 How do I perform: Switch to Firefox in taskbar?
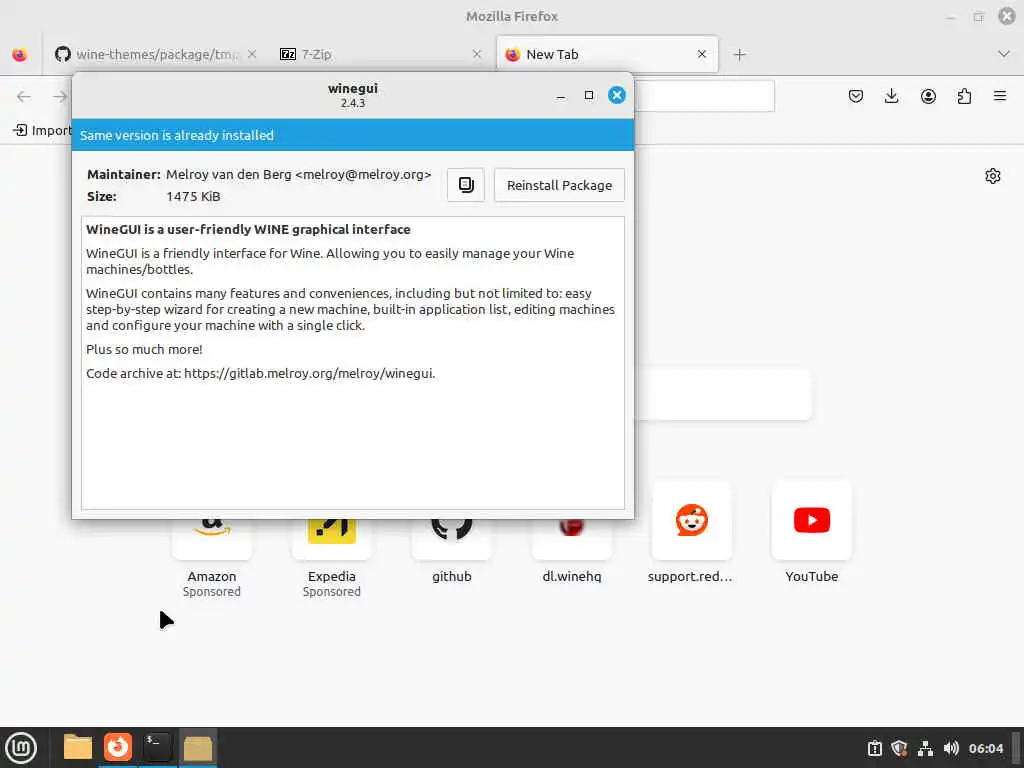(118, 748)
